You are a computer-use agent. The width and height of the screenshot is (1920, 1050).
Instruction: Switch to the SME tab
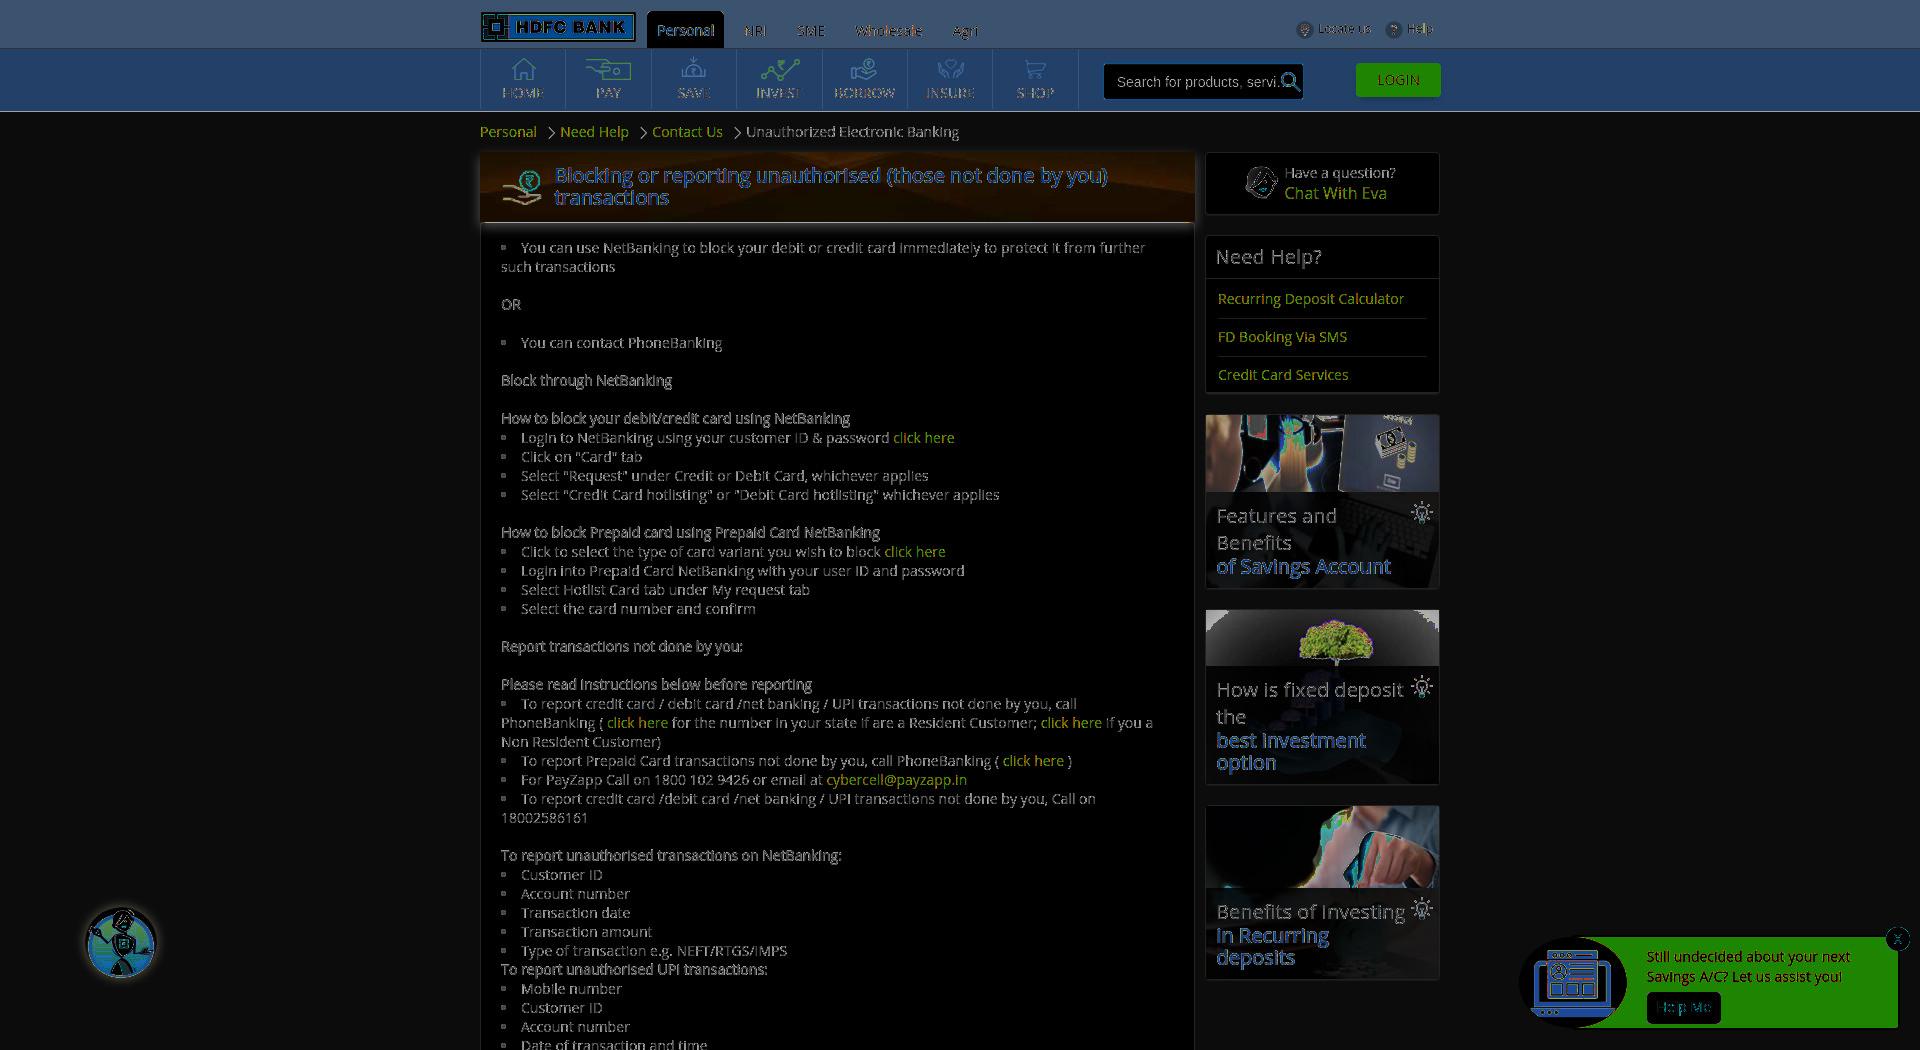tap(811, 31)
